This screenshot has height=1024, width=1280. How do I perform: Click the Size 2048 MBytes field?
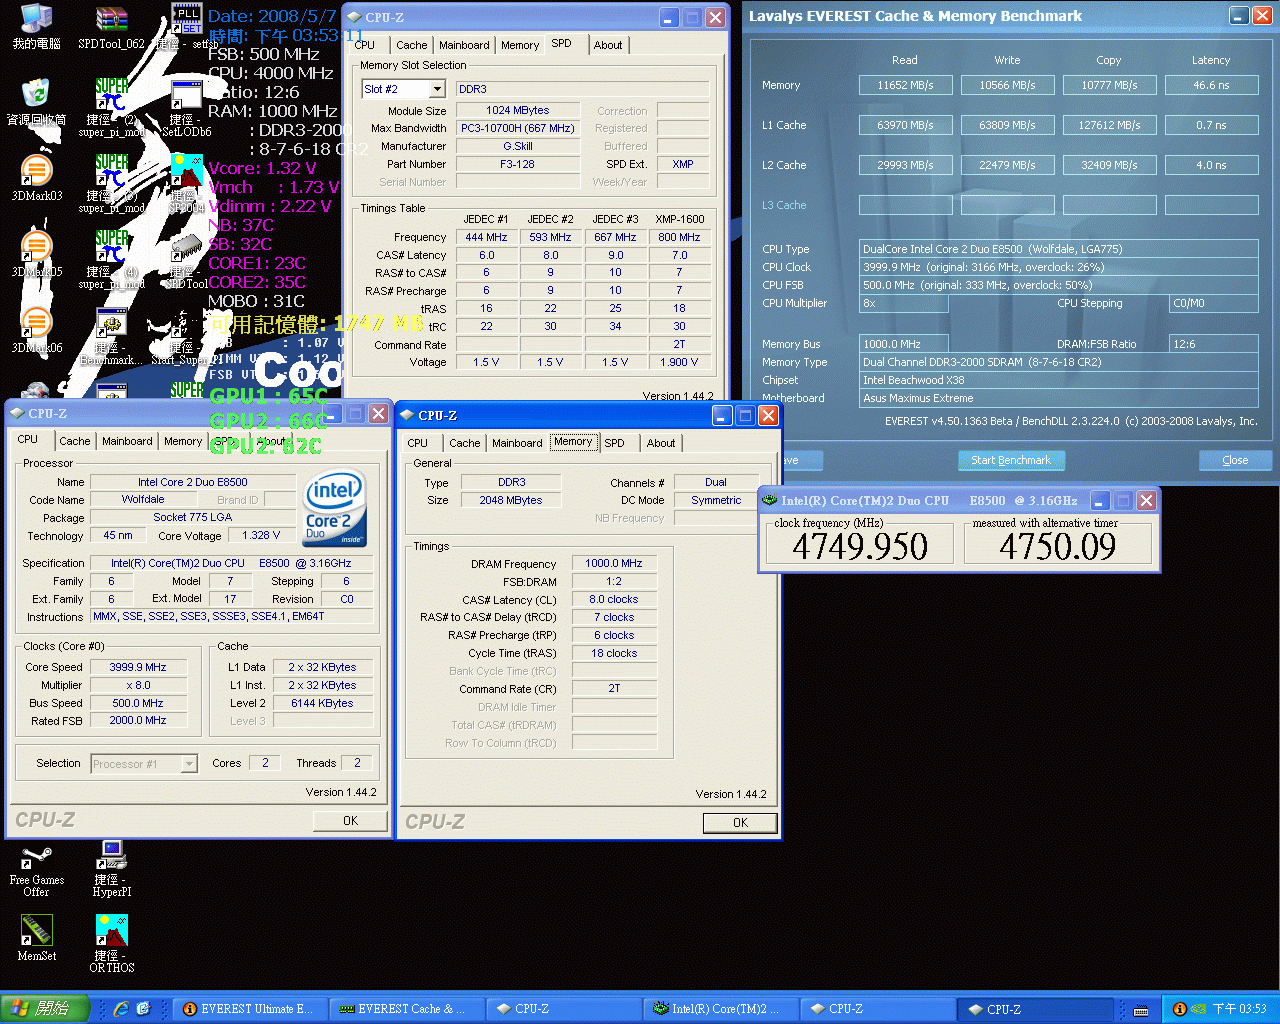point(511,500)
